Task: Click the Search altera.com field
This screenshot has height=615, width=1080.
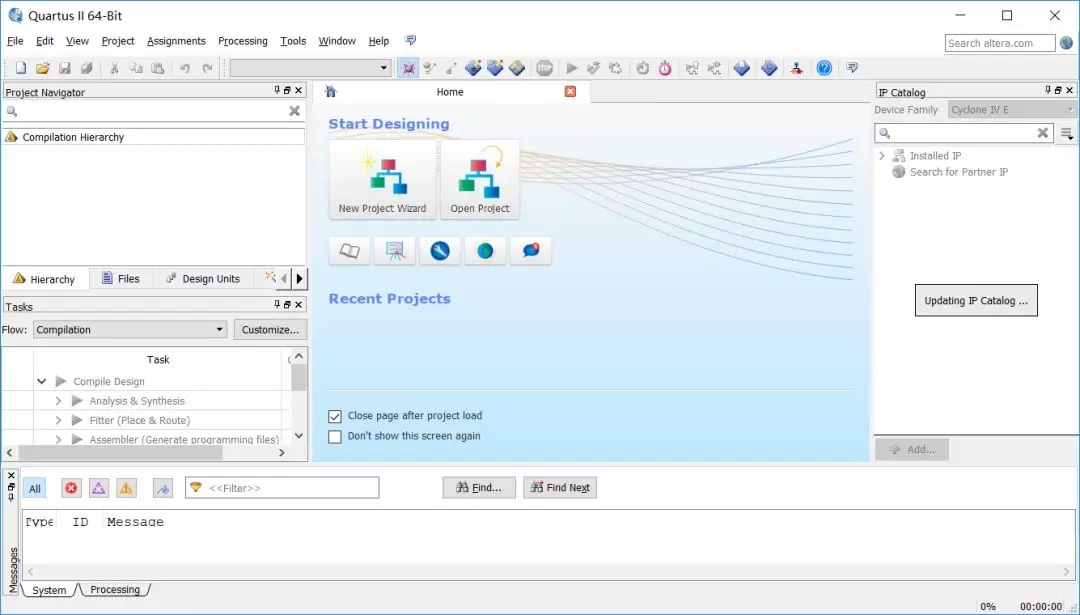Action: (998, 43)
